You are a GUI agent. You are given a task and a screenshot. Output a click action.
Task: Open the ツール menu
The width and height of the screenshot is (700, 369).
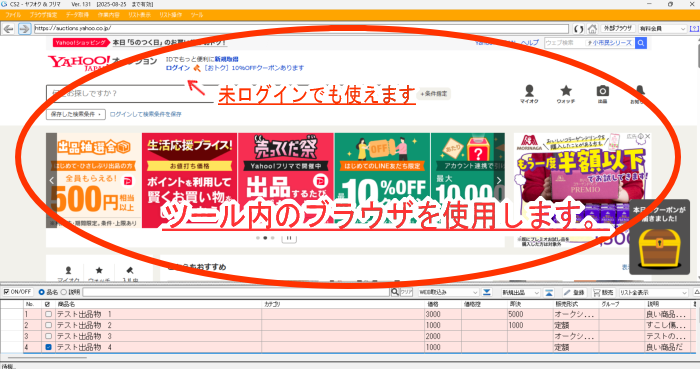197,15
